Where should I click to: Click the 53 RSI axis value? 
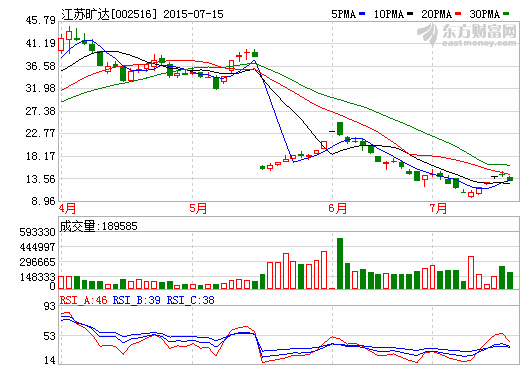coord(50,336)
